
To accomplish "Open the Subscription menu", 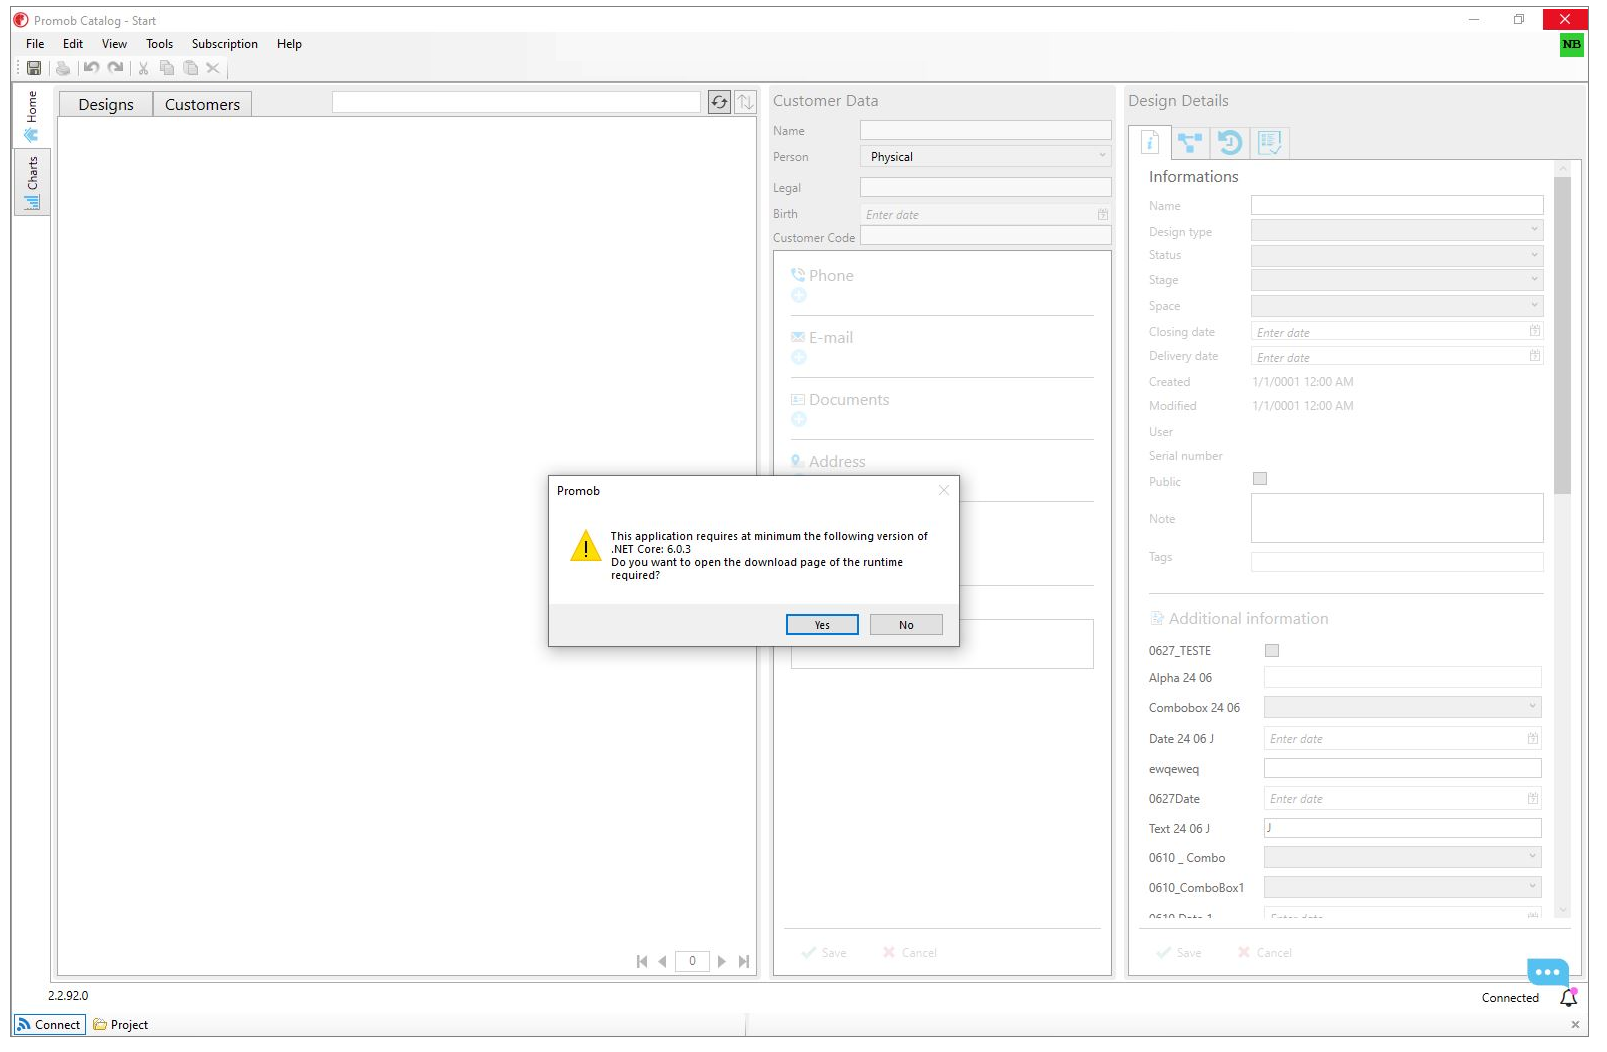I will point(225,44).
